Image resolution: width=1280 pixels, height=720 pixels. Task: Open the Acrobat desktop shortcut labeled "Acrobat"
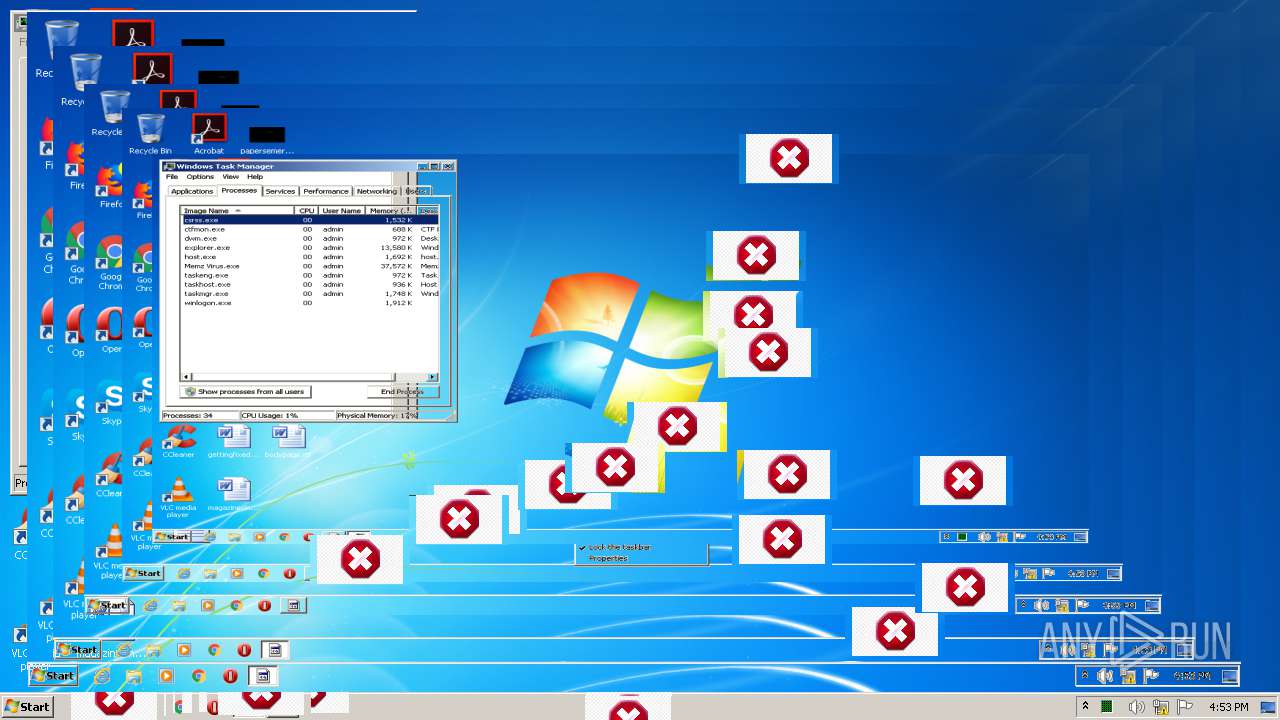point(208,134)
